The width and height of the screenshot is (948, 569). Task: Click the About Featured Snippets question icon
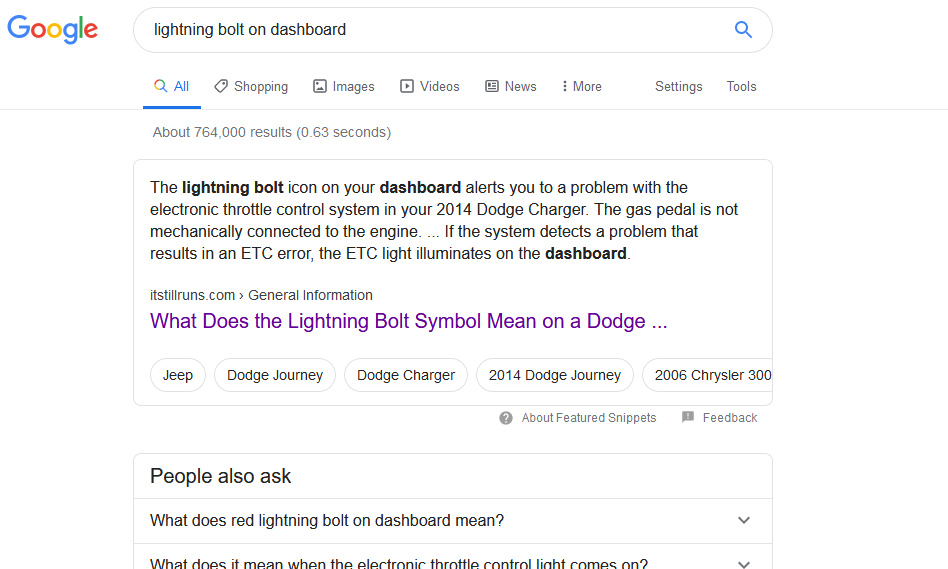coord(506,418)
